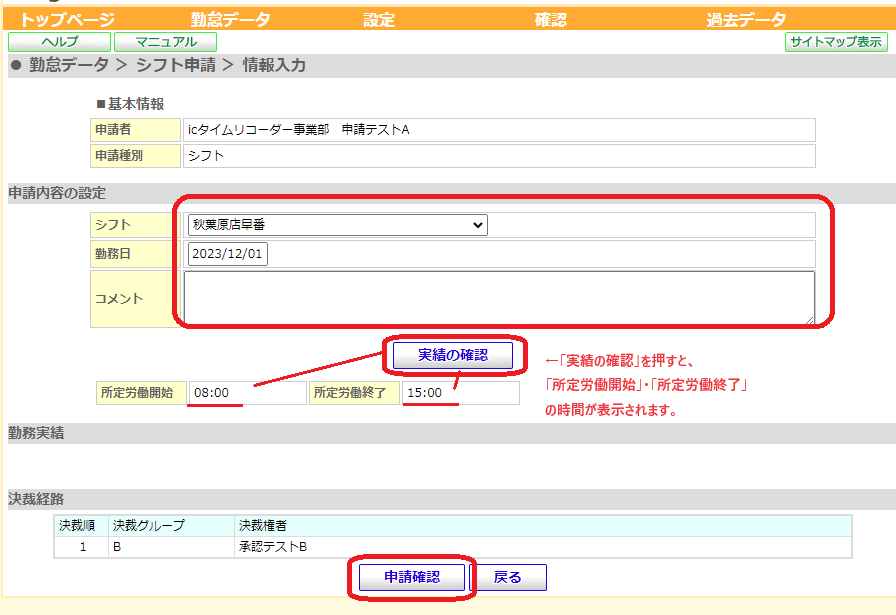Open the マニュアル button
Image resolution: width=896 pixels, height=615 pixels.
pyautogui.click(x=166, y=42)
